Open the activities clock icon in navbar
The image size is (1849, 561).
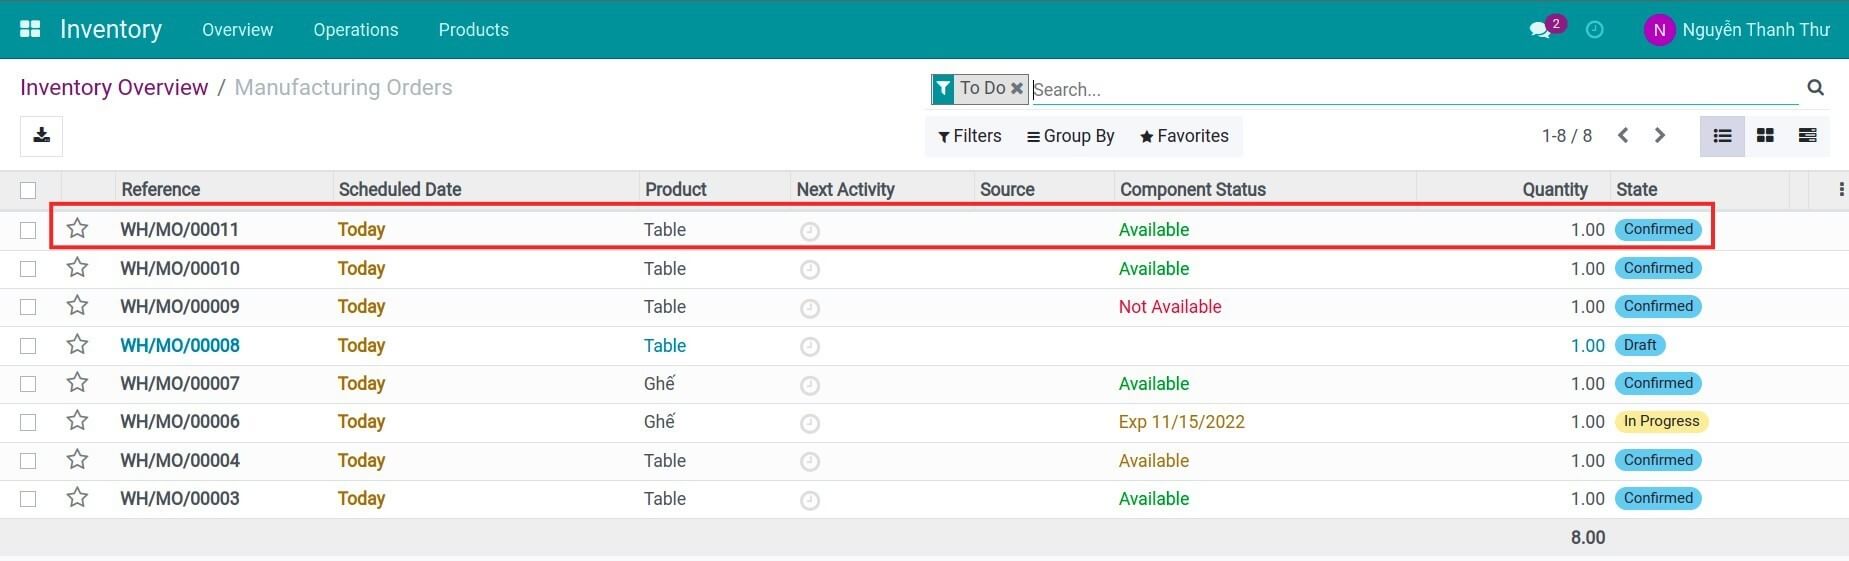point(1595,30)
